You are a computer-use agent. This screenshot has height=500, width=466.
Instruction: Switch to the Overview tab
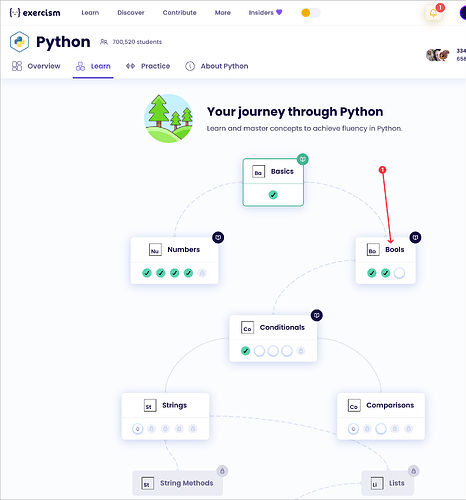click(x=36, y=66)
